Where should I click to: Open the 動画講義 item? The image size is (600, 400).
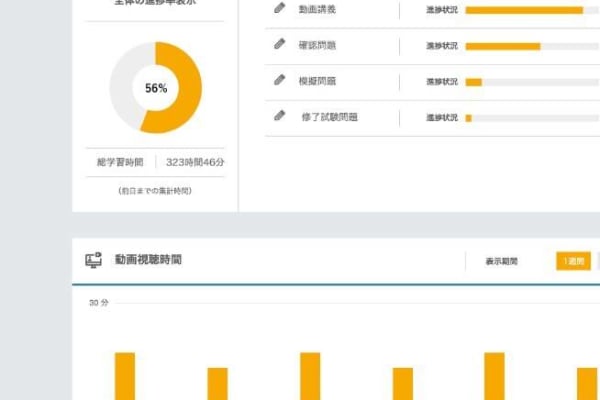pyautogui.click(x=317, y=10)
